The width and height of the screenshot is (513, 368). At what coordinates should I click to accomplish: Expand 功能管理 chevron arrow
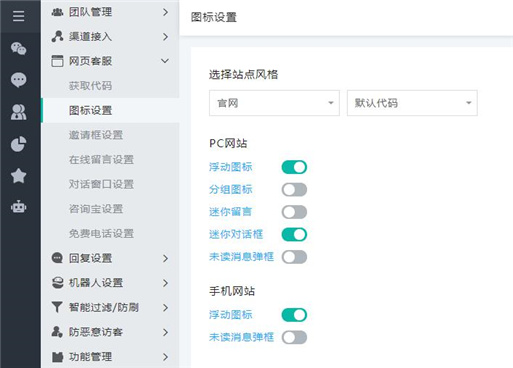tap(165, 357)
